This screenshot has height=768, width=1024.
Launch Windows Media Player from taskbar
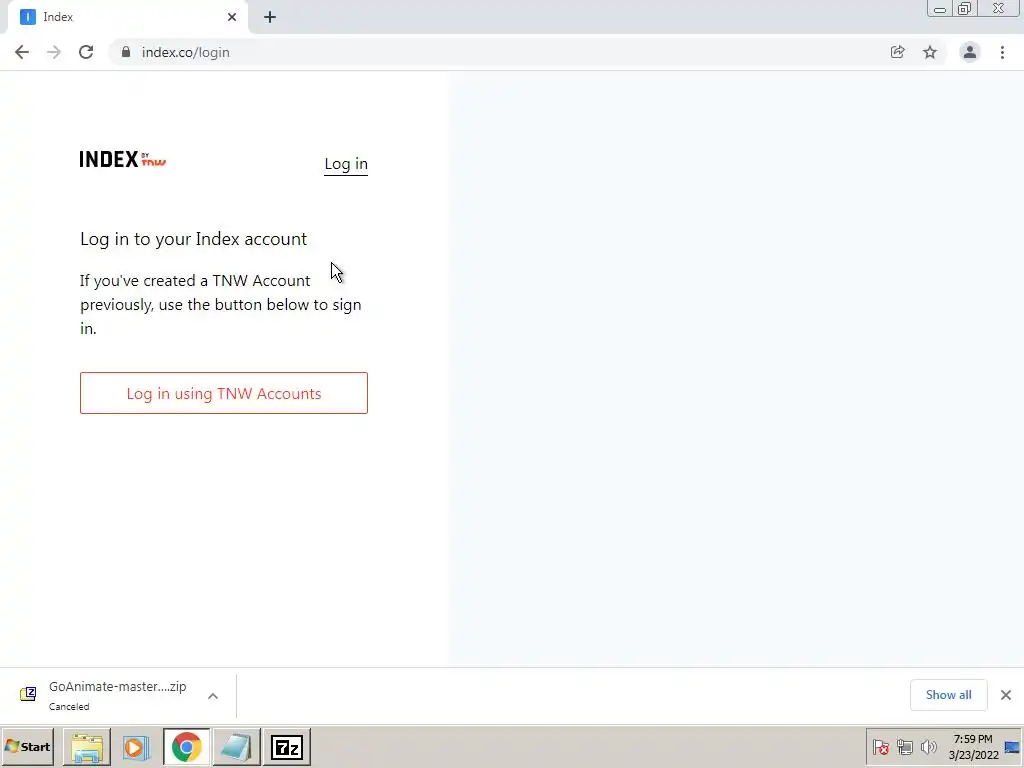(x=136, y=746)
